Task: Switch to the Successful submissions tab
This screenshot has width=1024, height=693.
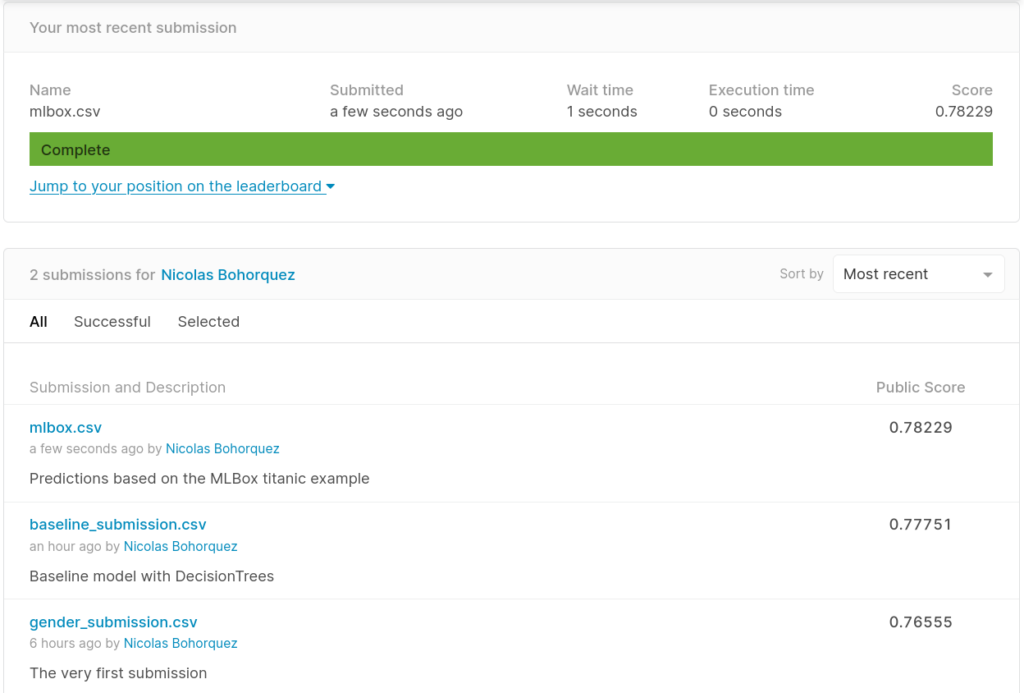Action: click(112, 321)
